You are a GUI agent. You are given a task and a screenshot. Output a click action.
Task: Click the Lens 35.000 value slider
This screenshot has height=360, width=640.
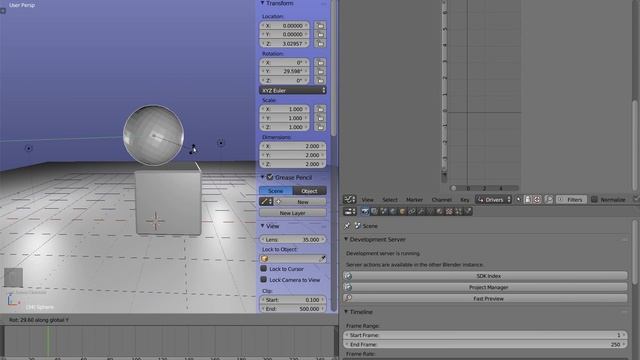[293, 240]
